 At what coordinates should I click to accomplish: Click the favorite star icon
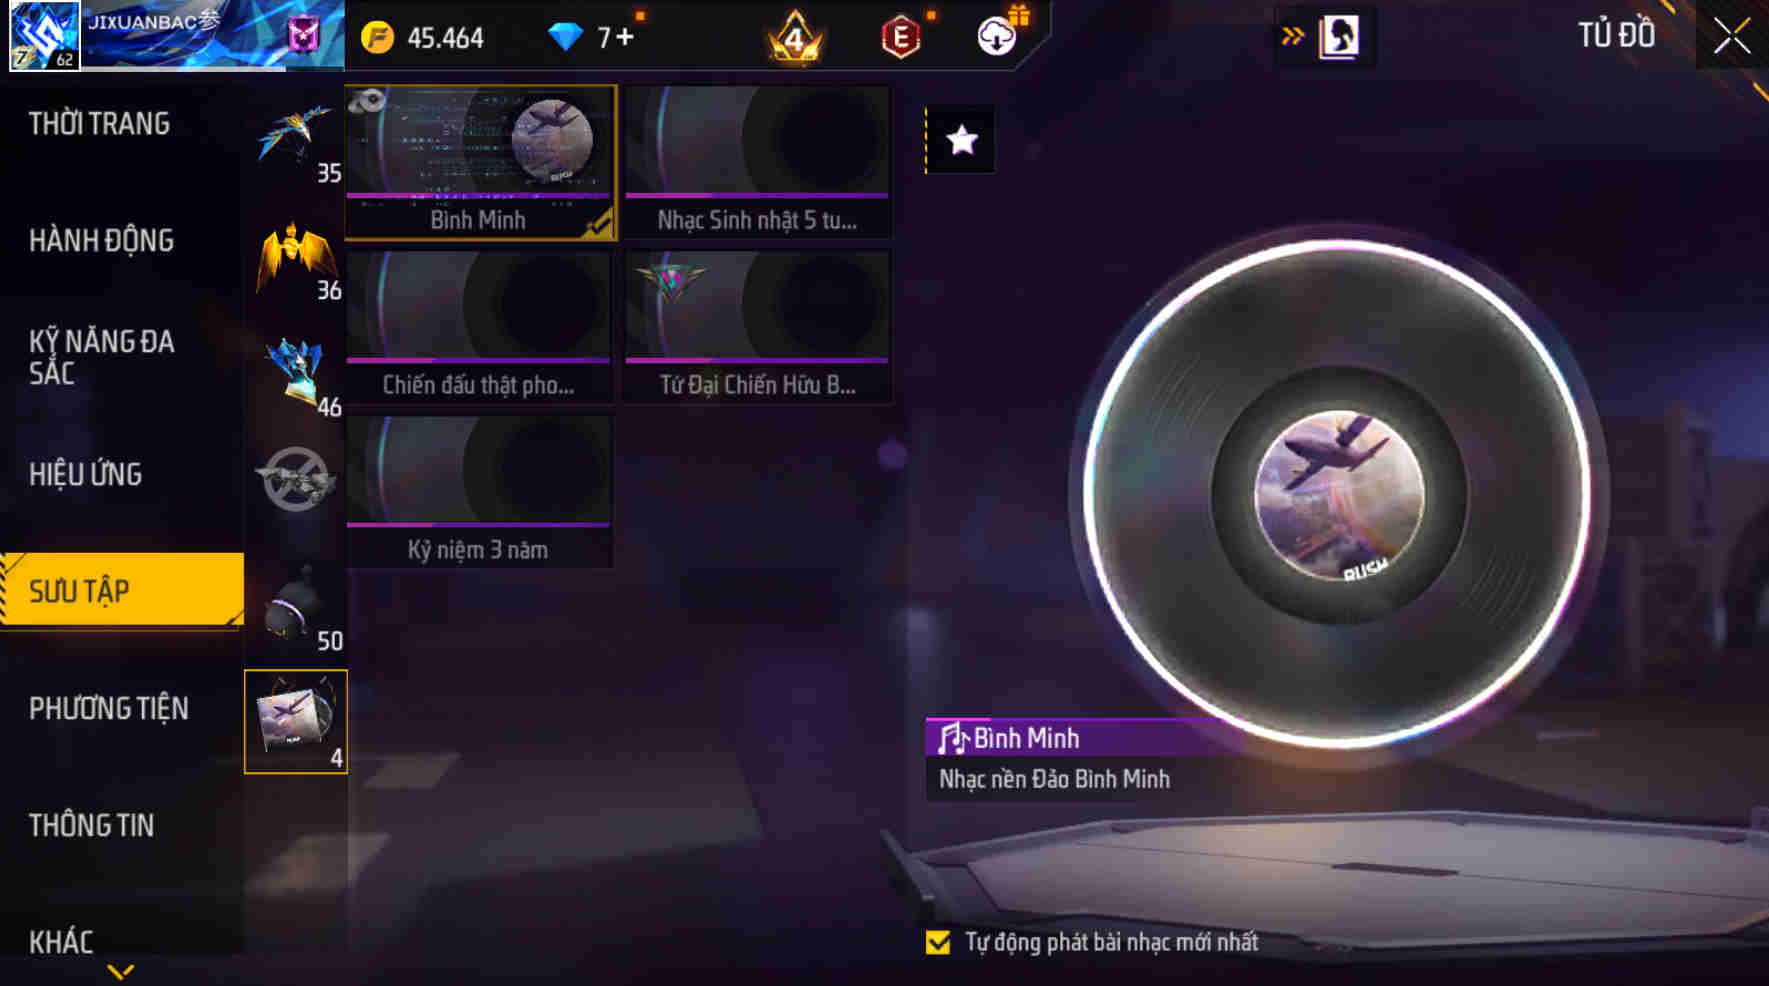coord(961,140)
